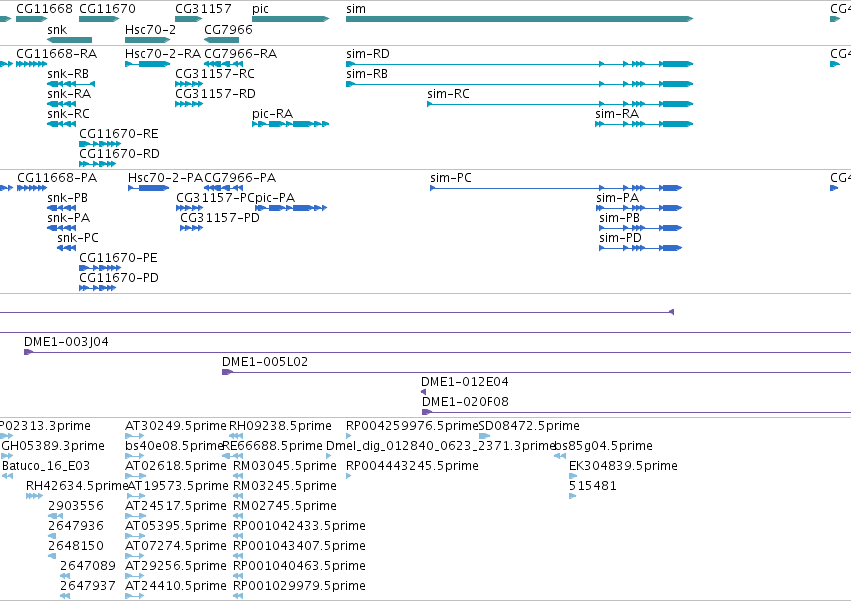
Task: Select the CG11670-RD transcript label
Action: click(119, 154)
